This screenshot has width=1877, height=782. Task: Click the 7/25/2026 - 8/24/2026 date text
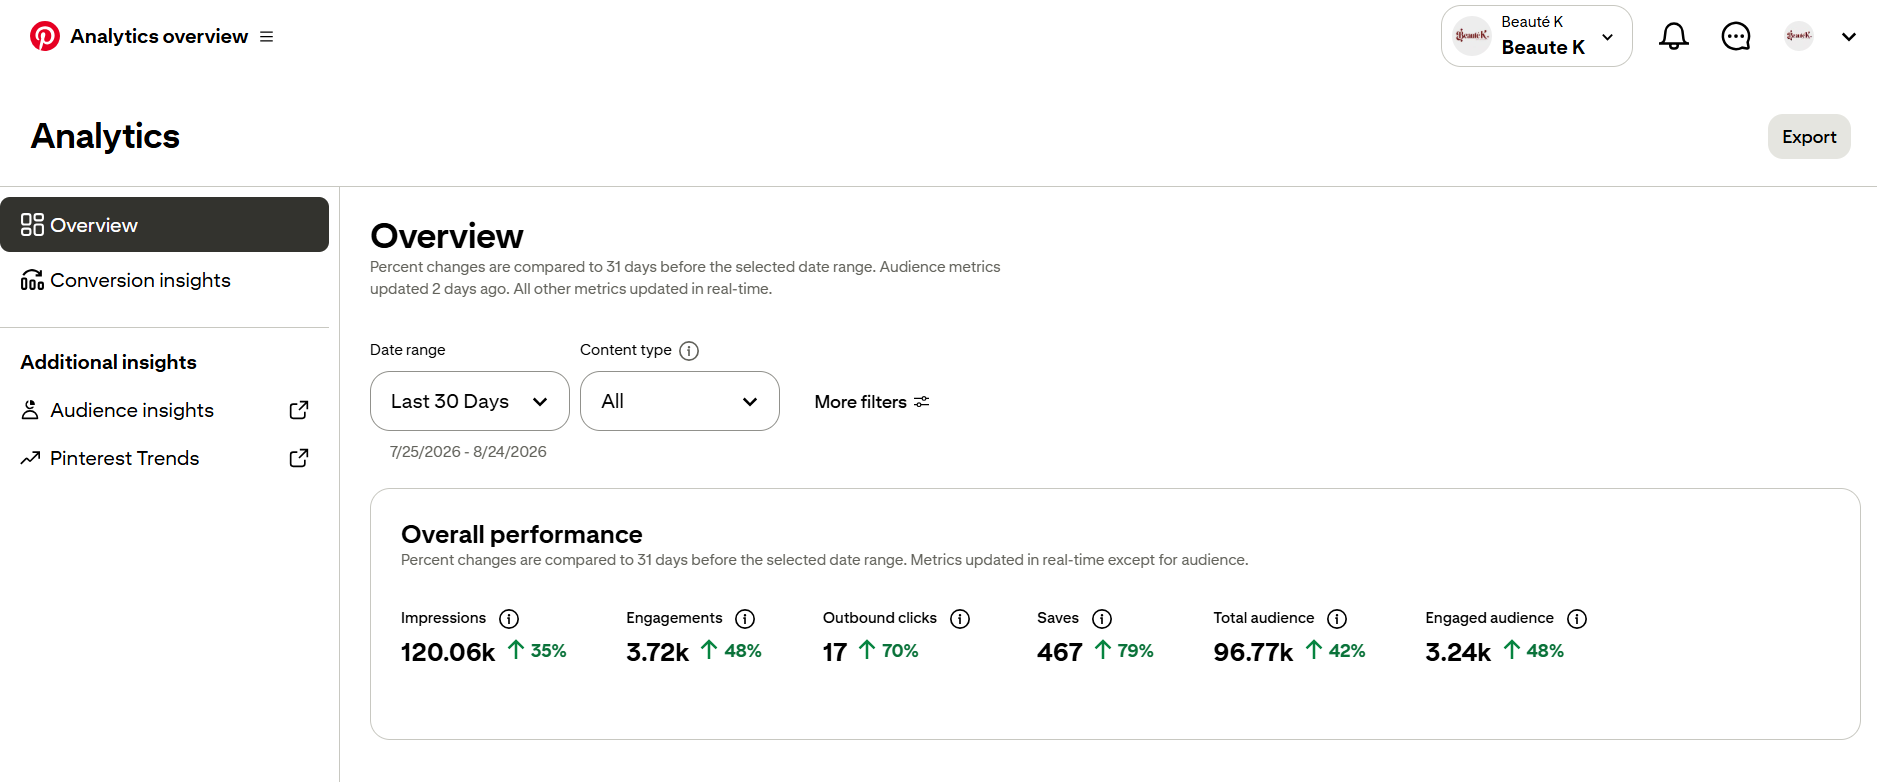[468, 452]
